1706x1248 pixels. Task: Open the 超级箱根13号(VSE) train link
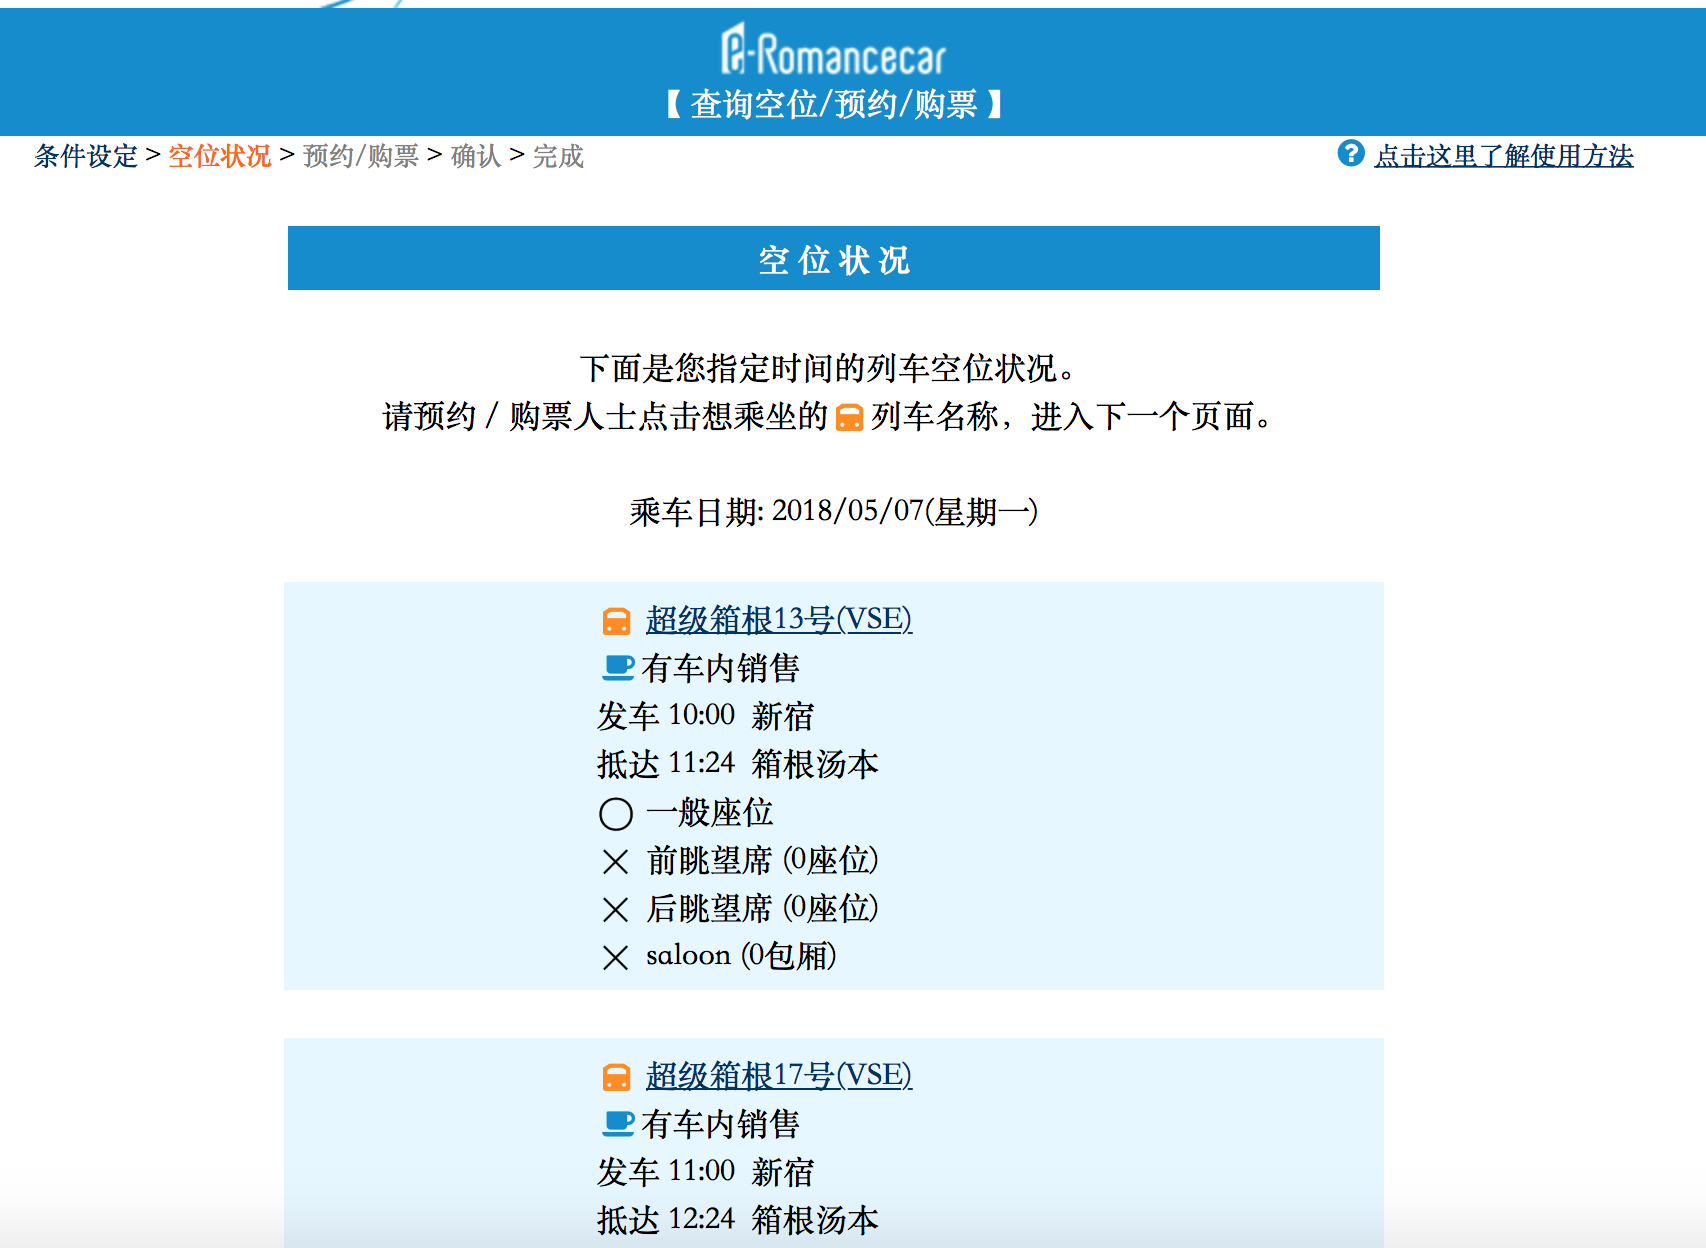click(779, 620)
